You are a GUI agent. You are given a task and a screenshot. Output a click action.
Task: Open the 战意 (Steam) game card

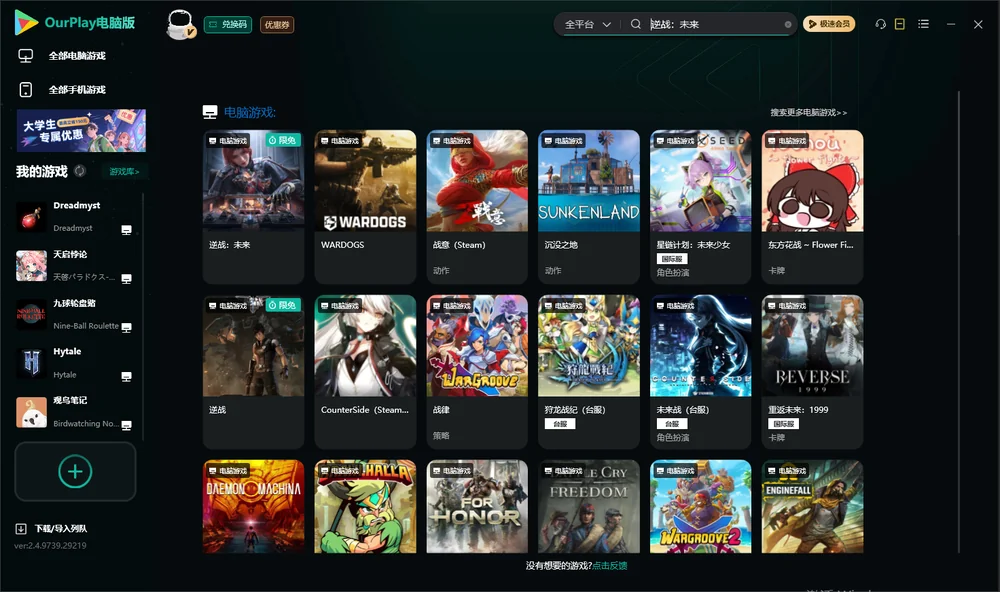(x=477, y=207)
